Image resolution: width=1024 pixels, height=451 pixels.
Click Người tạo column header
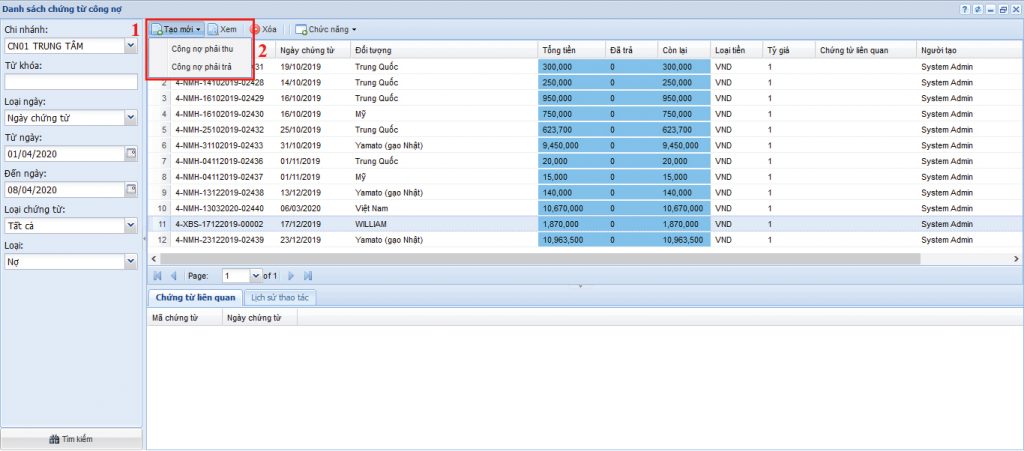[970, 50]
